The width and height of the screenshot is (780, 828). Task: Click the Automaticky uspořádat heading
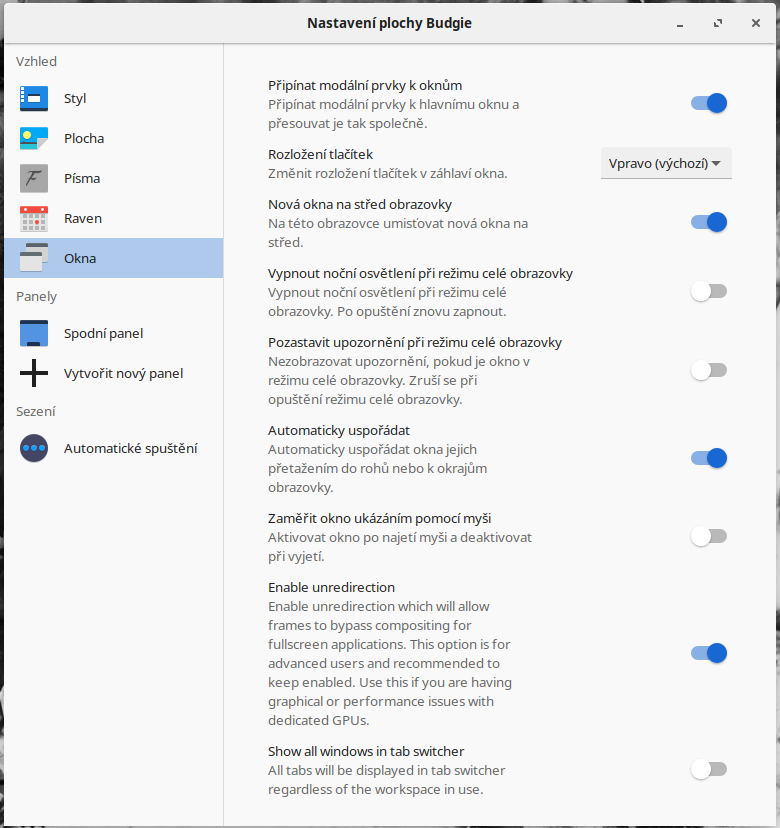click(339, 430)
